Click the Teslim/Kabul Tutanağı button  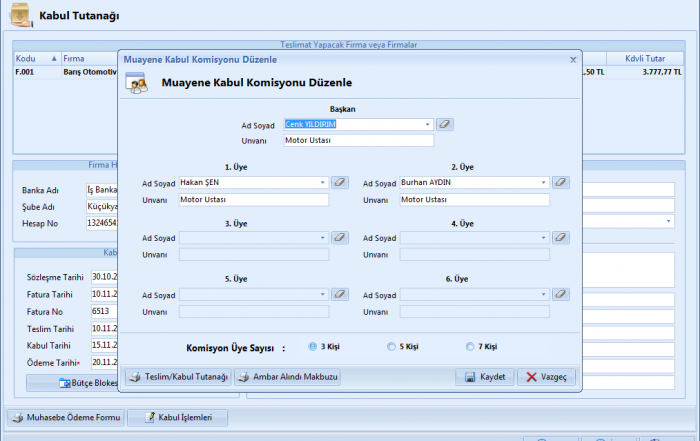(x=177, y=377)
